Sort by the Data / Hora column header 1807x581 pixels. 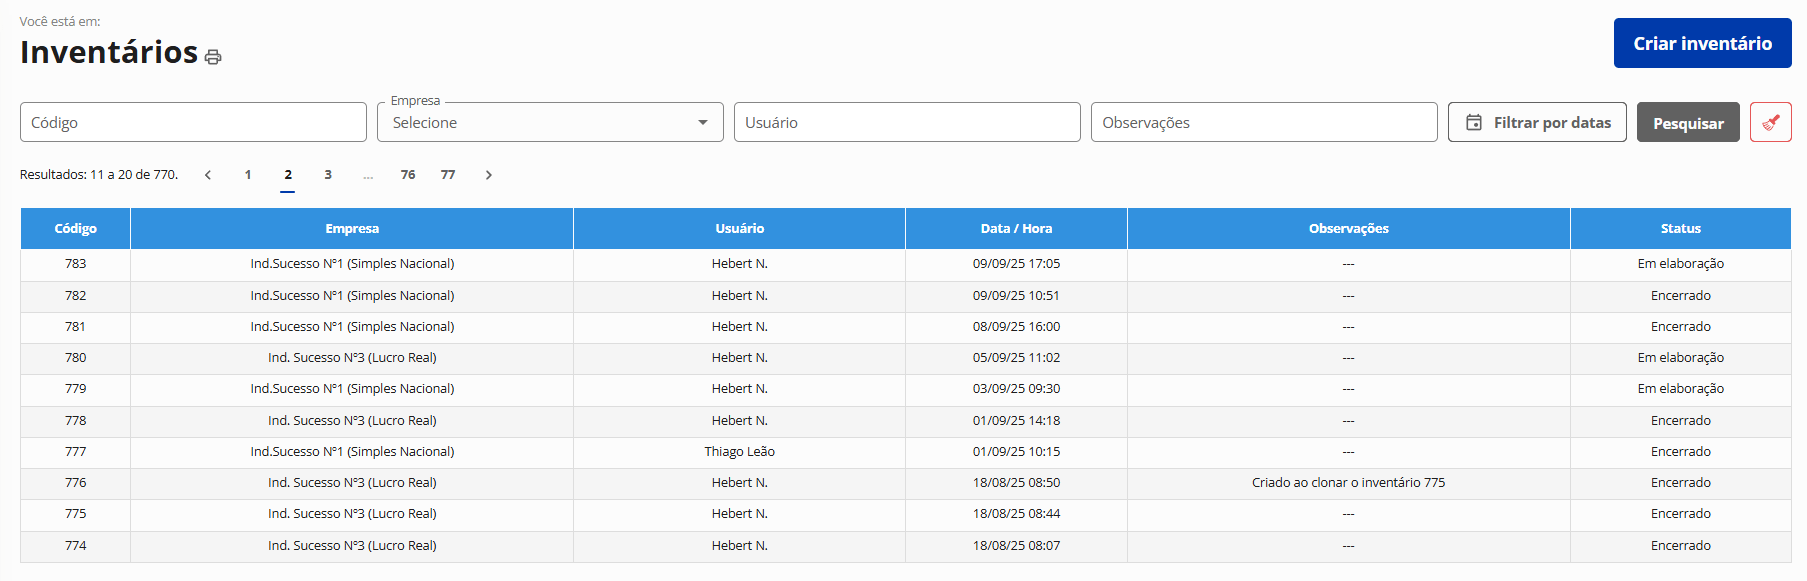pos(1016,228)
